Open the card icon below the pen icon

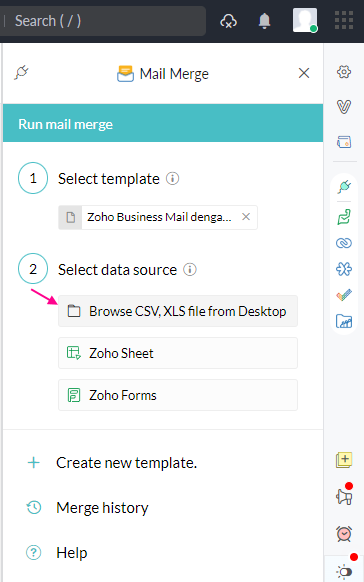pyautogui.click(x=344, y=142)
